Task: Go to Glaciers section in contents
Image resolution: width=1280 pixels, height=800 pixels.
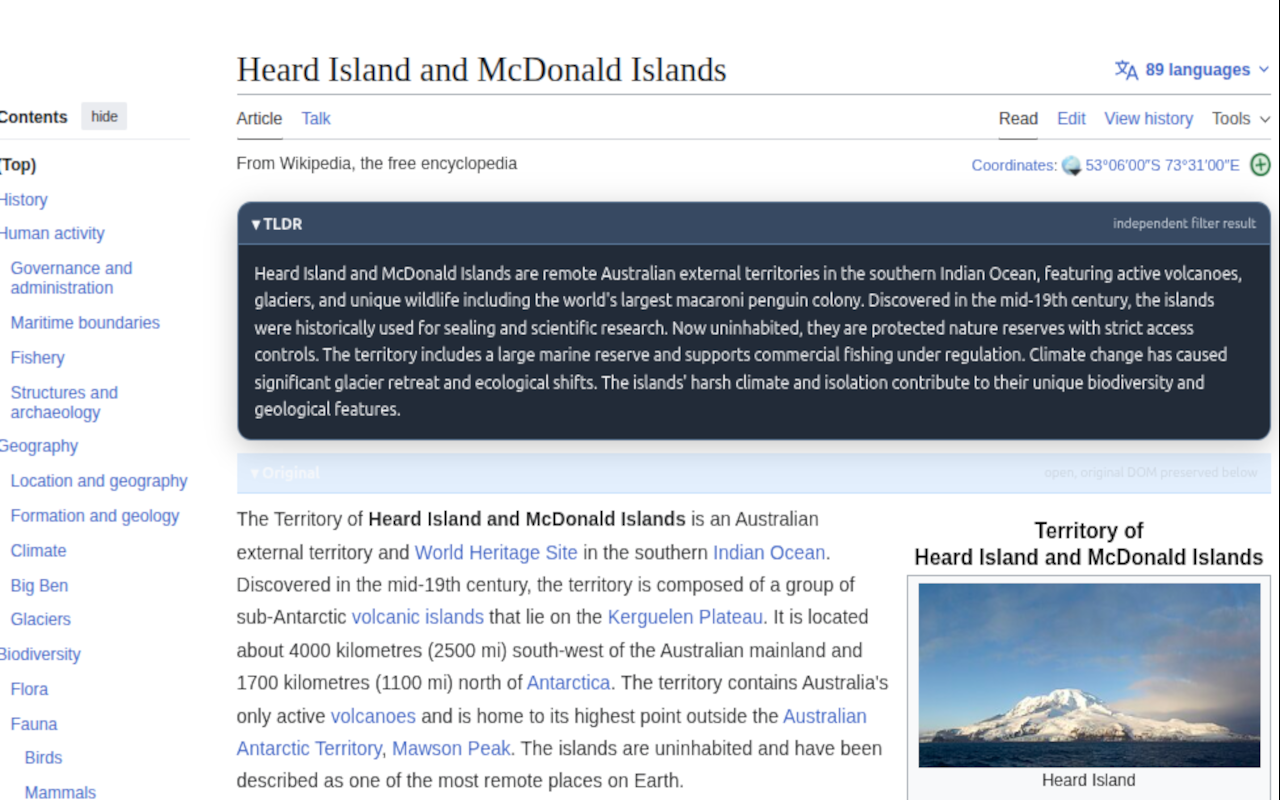Action: pos(41,619)
